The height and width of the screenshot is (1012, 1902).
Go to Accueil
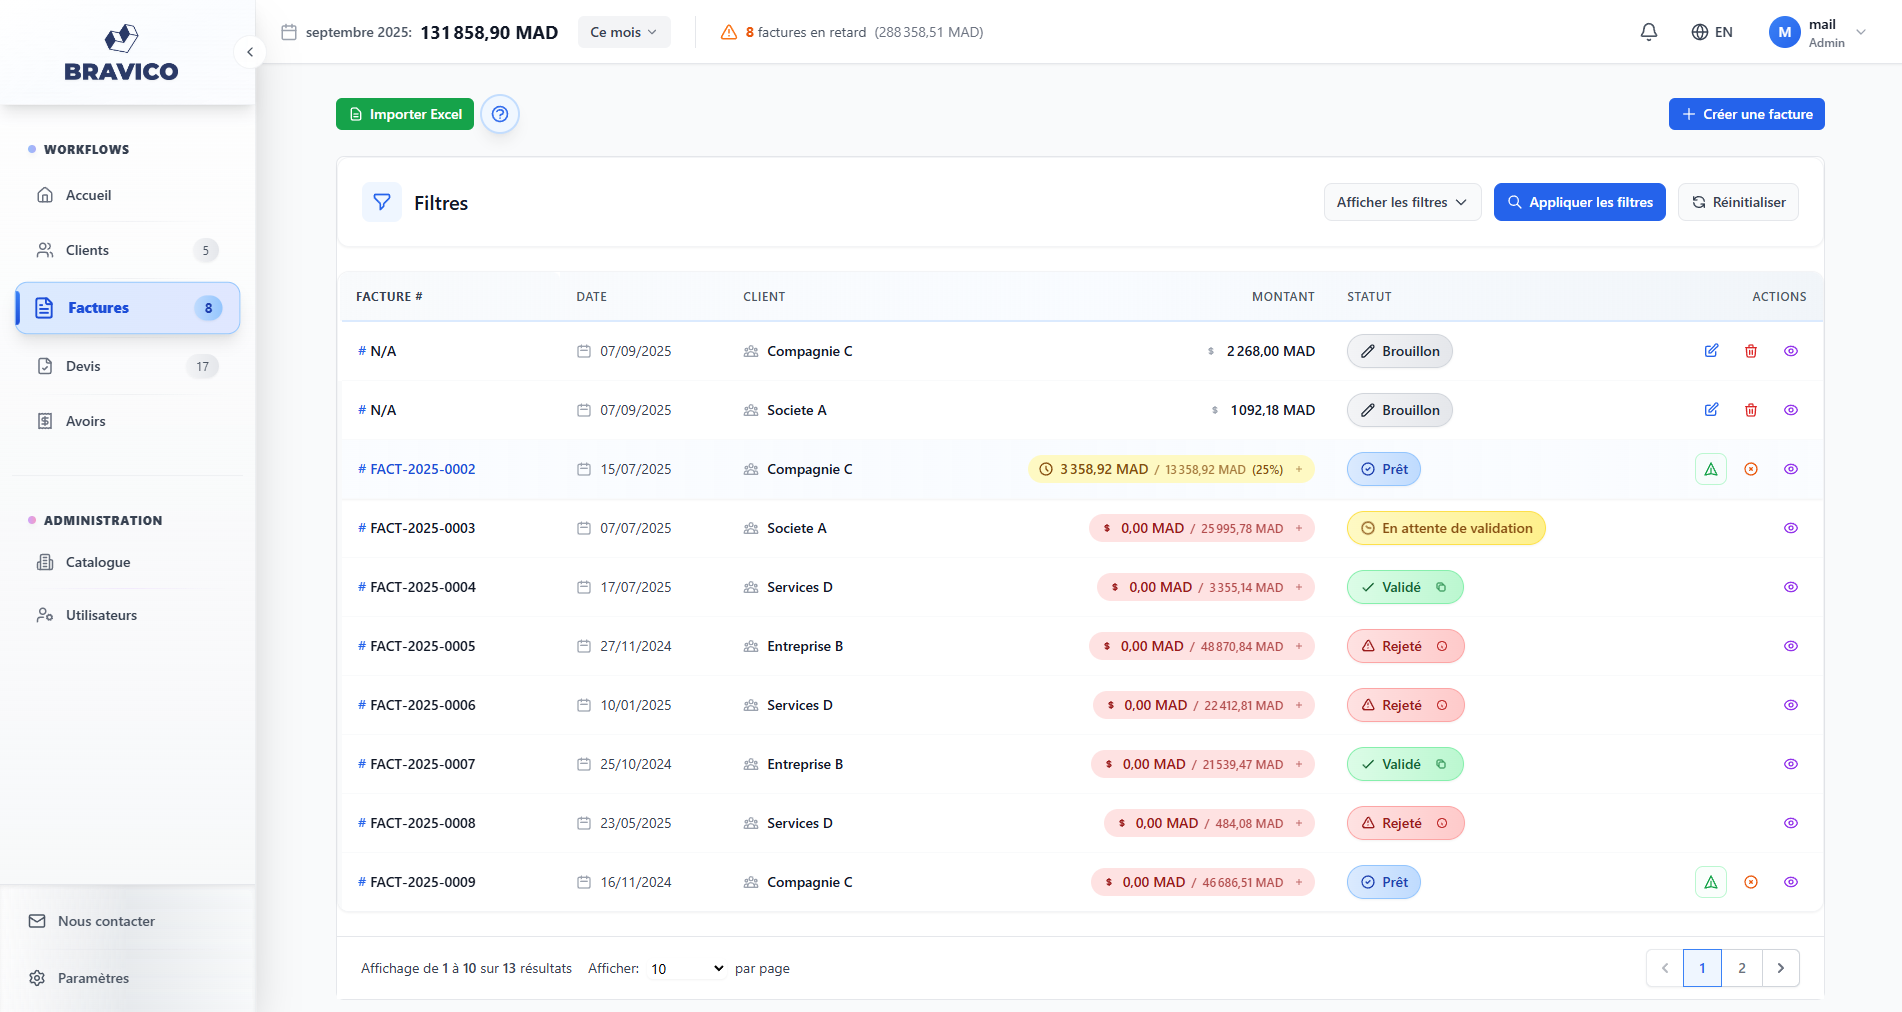pyautogui.click(x=128, y=195)
